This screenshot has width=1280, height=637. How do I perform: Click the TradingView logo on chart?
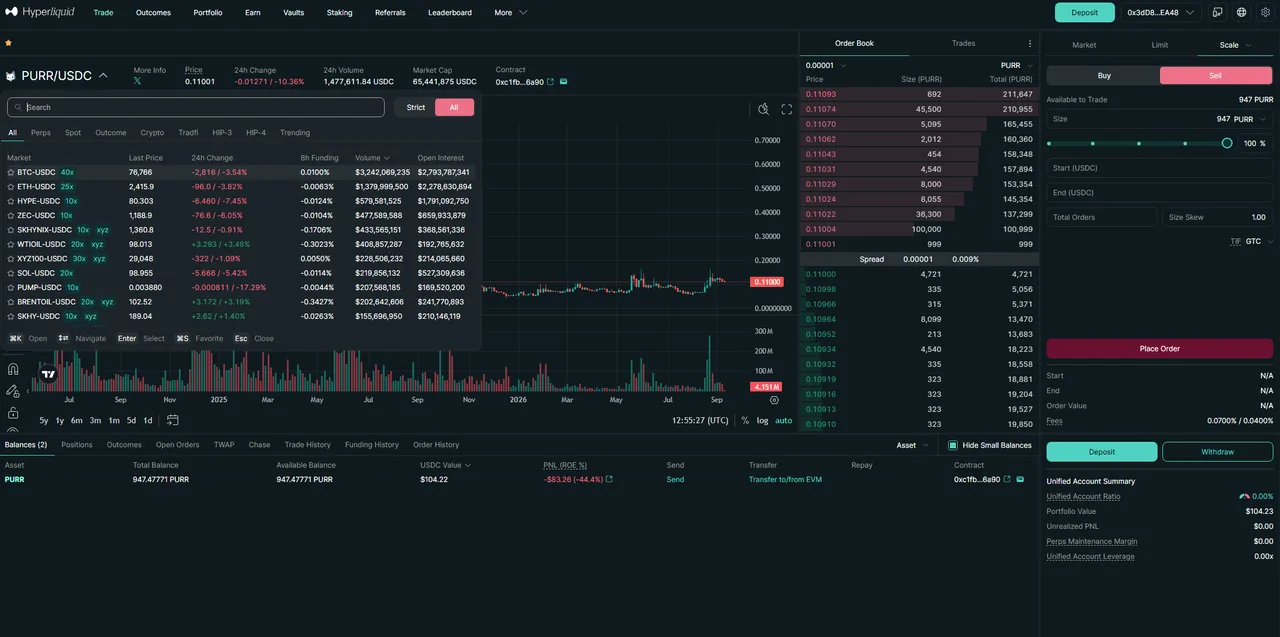[48, 374]
